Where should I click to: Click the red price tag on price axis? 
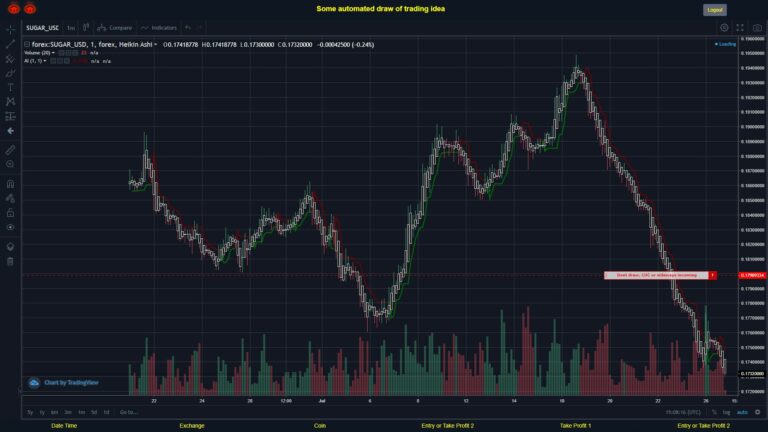752,275
